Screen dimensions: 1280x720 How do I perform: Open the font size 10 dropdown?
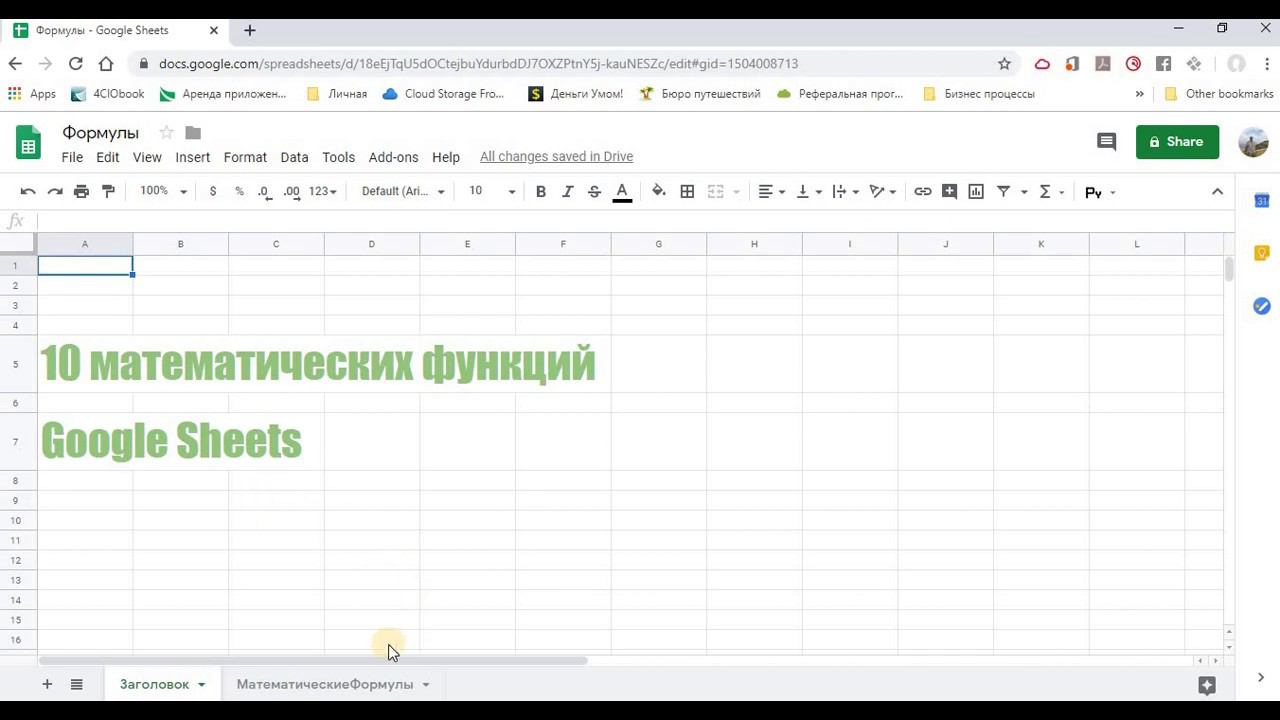click(492, 191)
